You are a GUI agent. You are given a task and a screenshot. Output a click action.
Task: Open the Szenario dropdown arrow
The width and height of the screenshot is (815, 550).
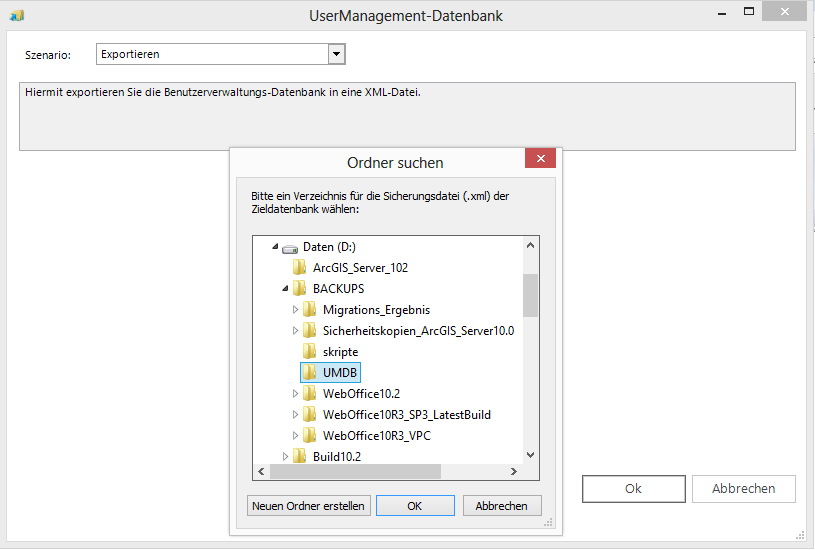click(336, 54)
